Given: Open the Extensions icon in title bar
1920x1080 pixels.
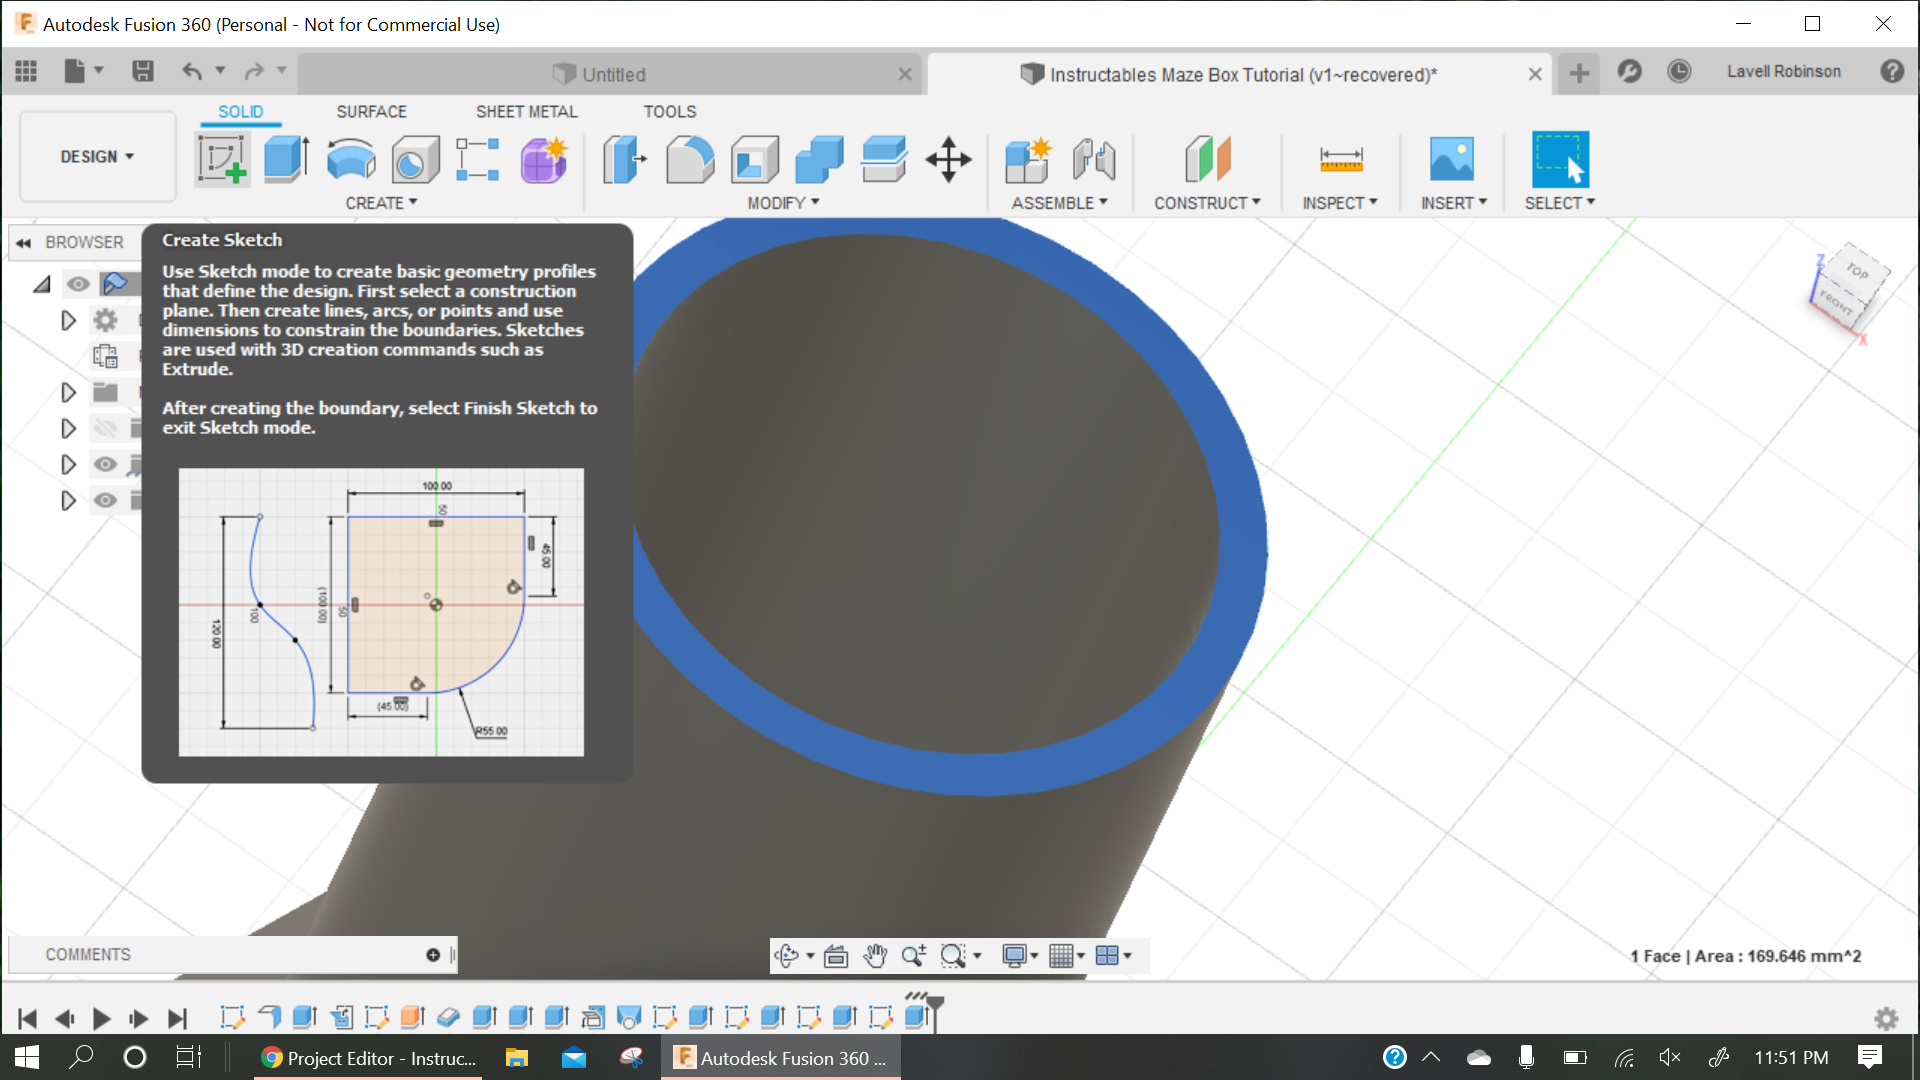Looking at the screenshot, I should point(1629,71).
